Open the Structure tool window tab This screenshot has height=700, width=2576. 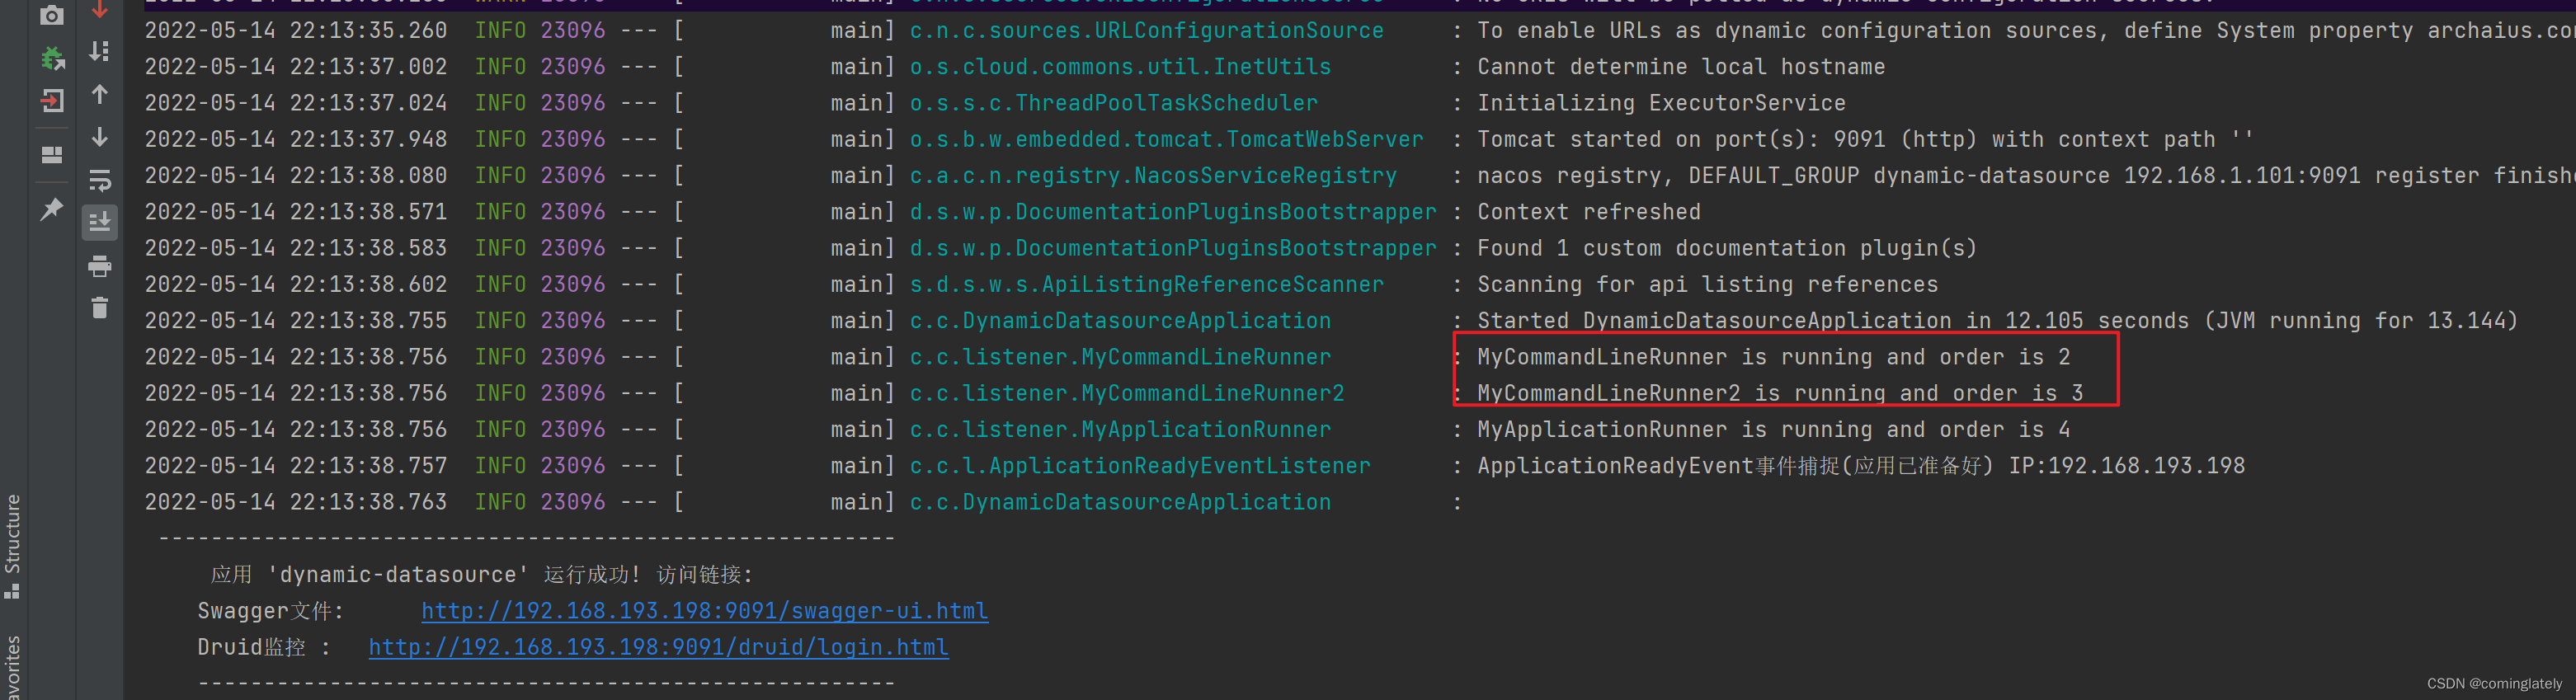(12, 545)
